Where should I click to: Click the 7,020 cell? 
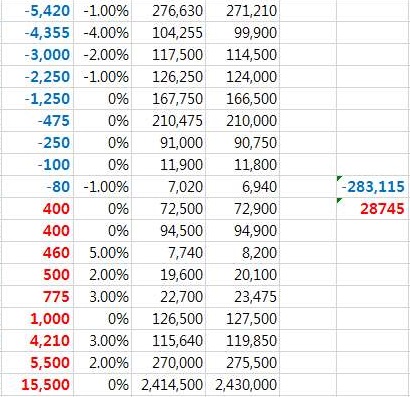[x=168, y=187]
